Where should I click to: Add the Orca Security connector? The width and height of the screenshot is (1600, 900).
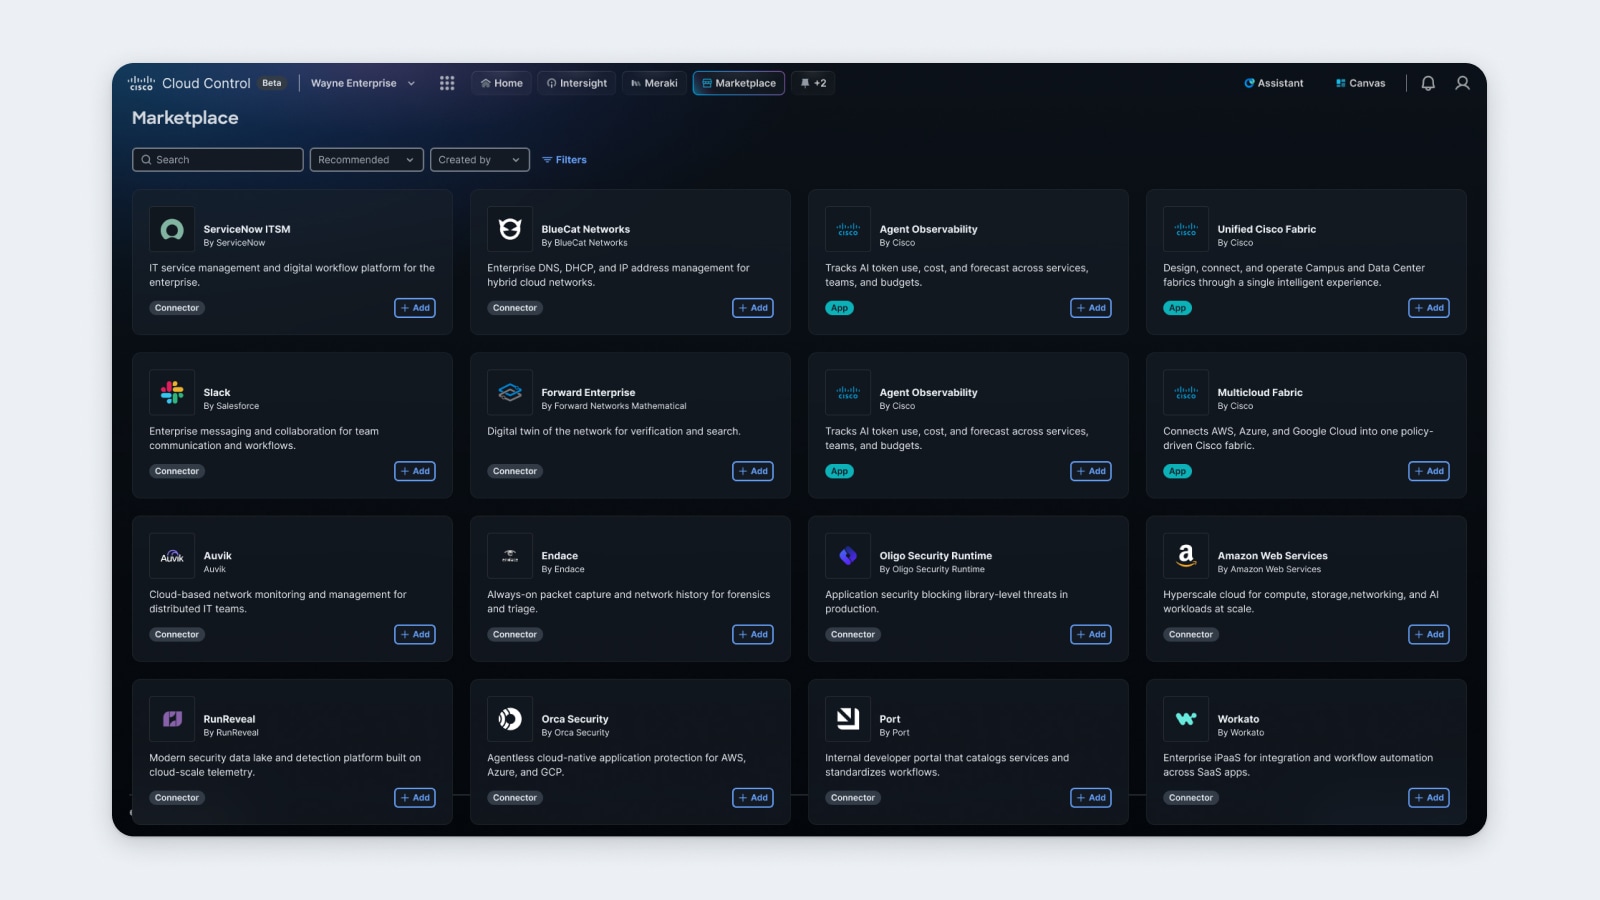753,798
